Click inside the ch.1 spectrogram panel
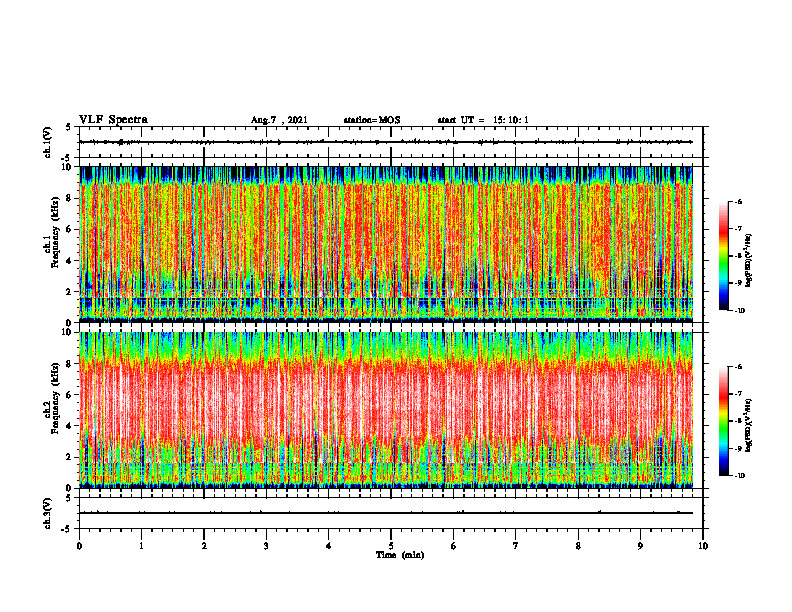 [x=386, y=244]
